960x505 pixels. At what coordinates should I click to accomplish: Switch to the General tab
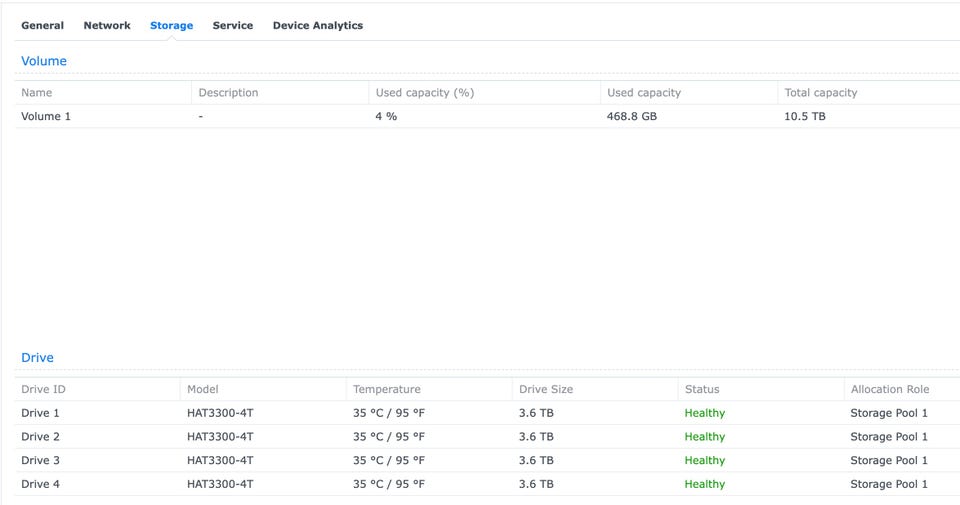pyautogui.click(x=42, y=25)
